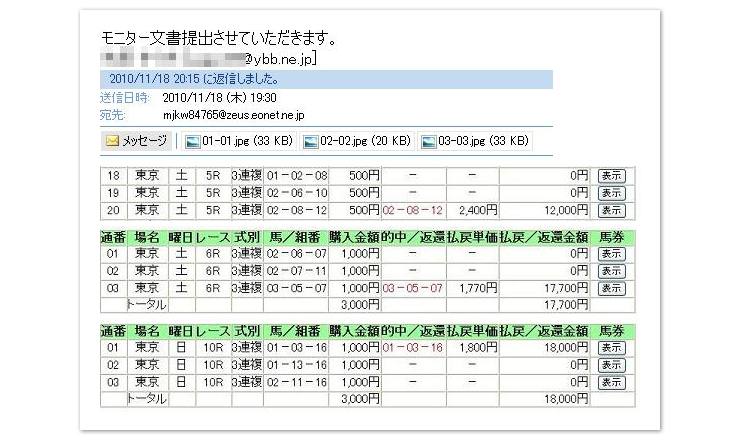Click the replied-on 2010/11/18 20:15 info bar
The width and height of the screenshot is (740, 440).
(325, 79)
